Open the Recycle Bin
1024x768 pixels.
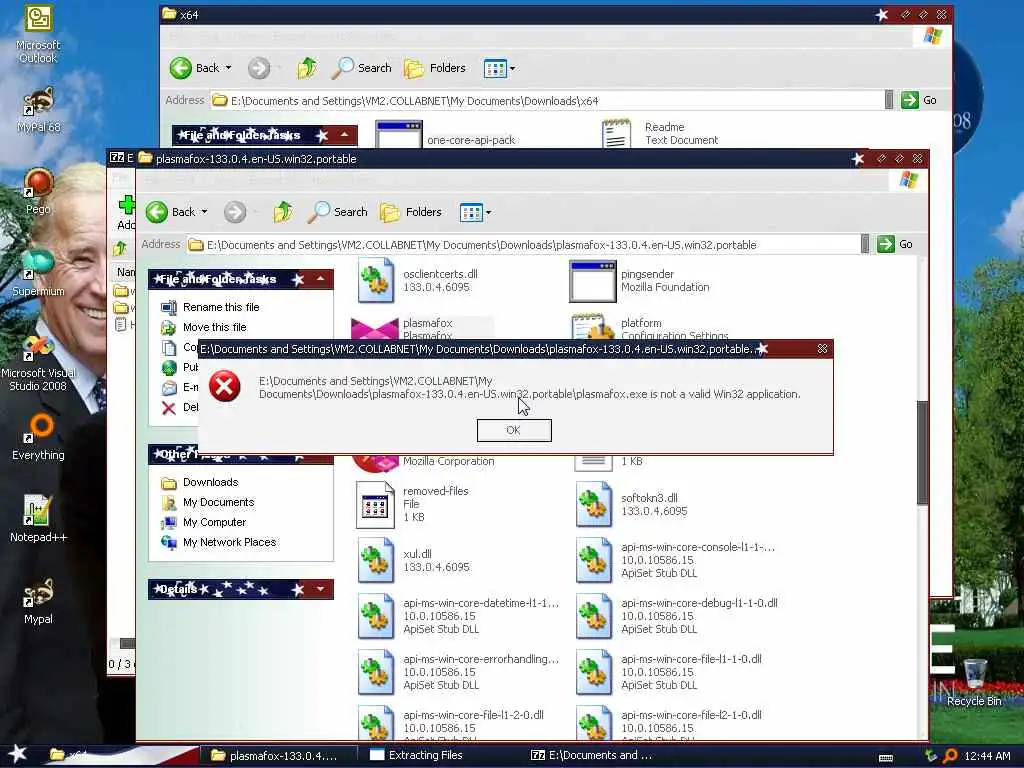974,682
